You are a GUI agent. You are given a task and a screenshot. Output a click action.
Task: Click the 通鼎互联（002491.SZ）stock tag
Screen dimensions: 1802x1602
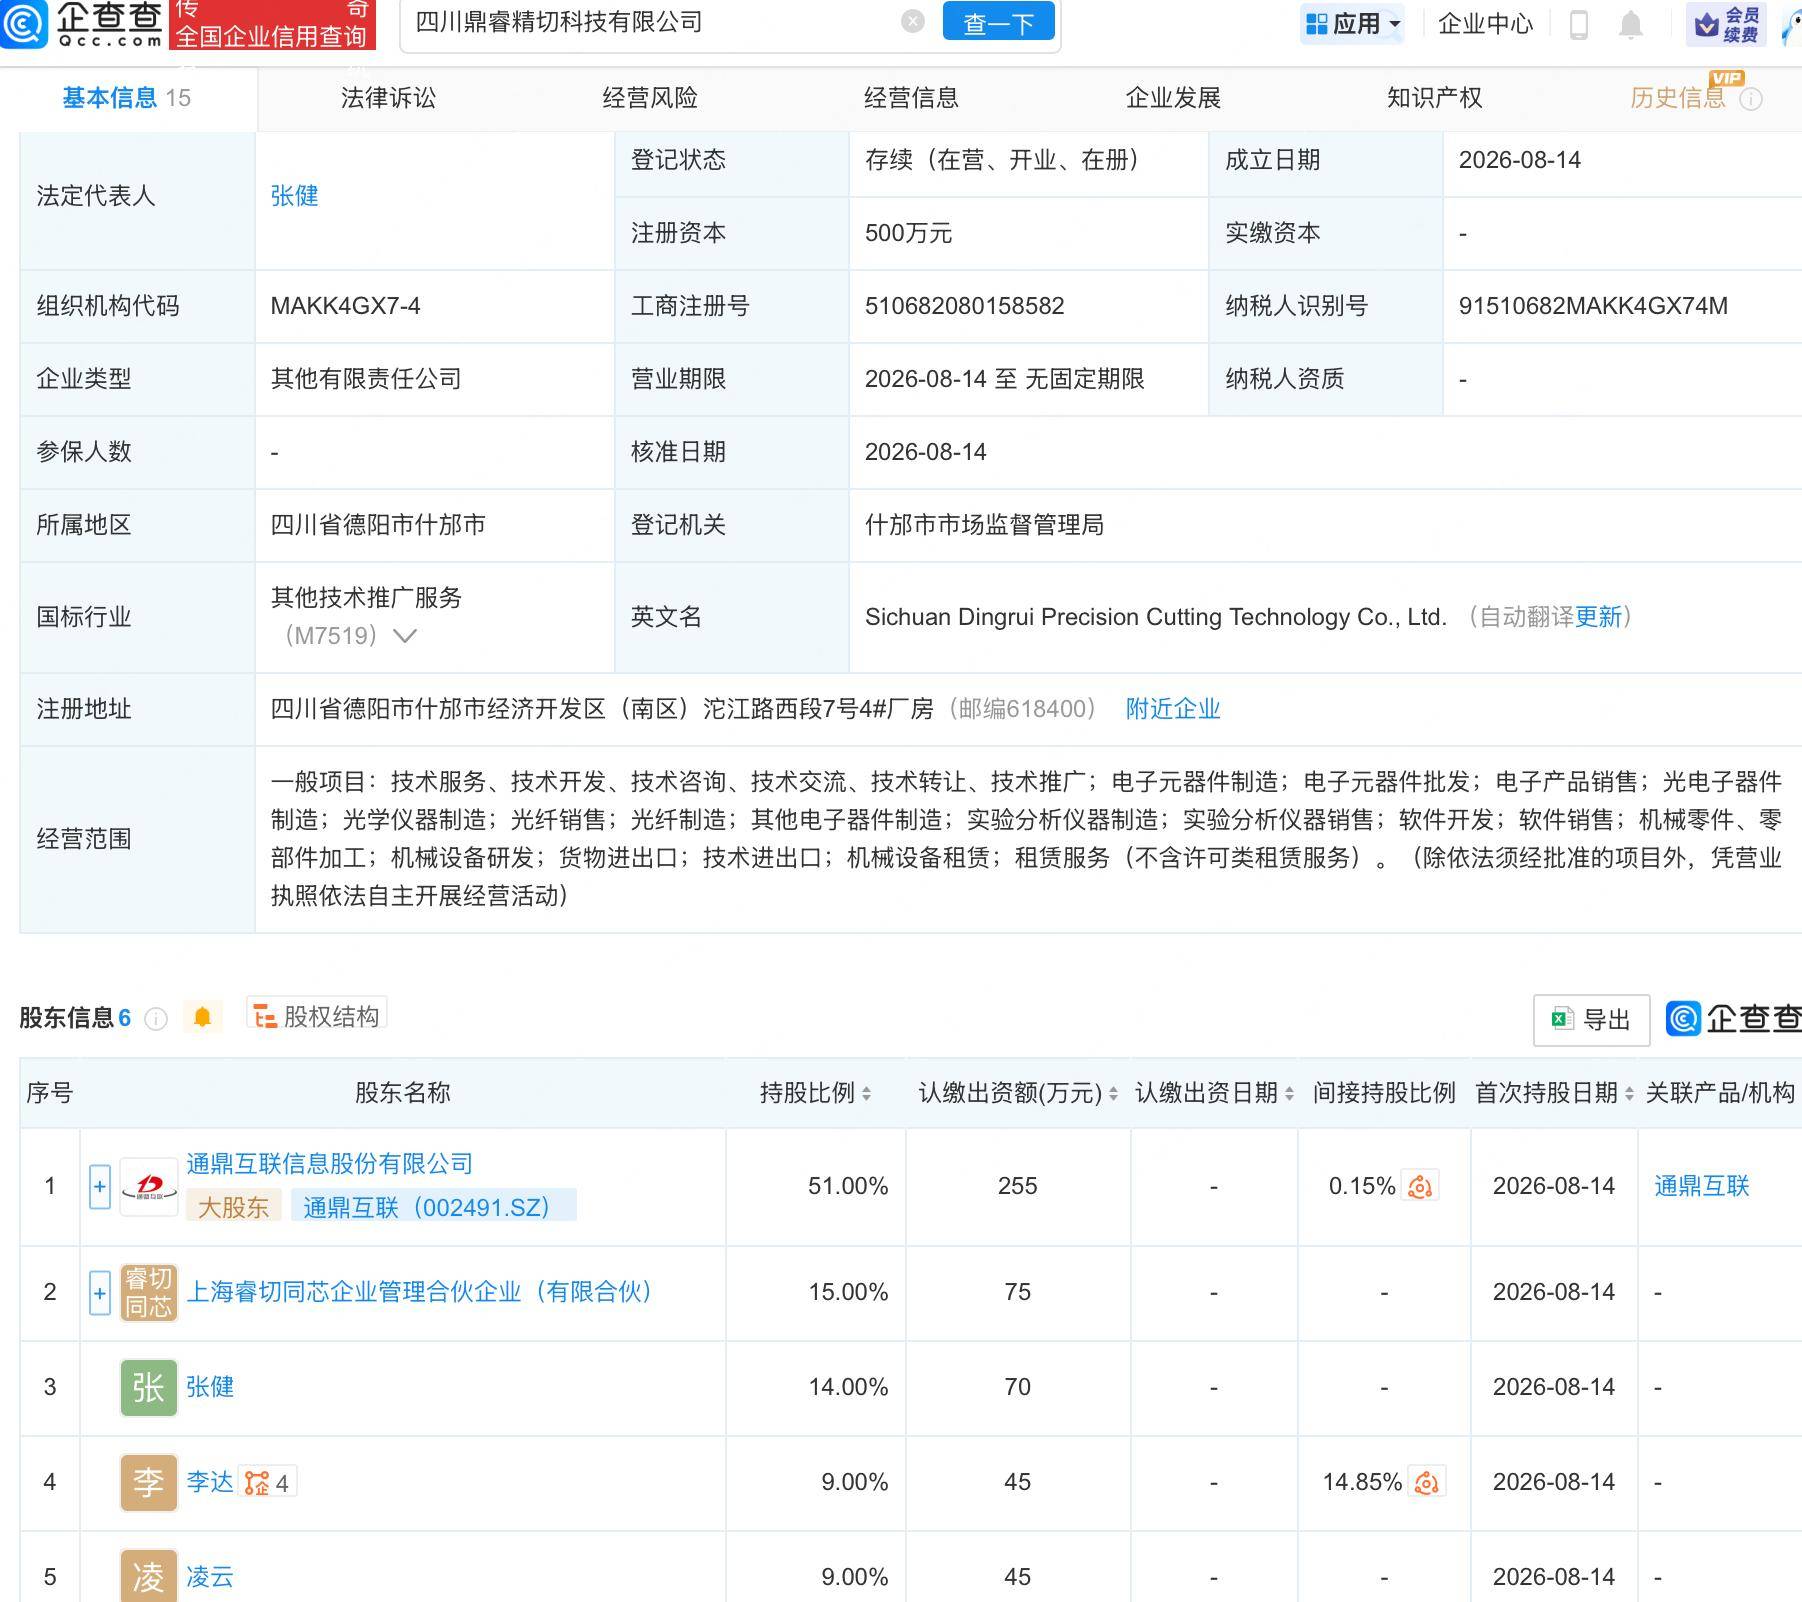tap(434, 1207)
